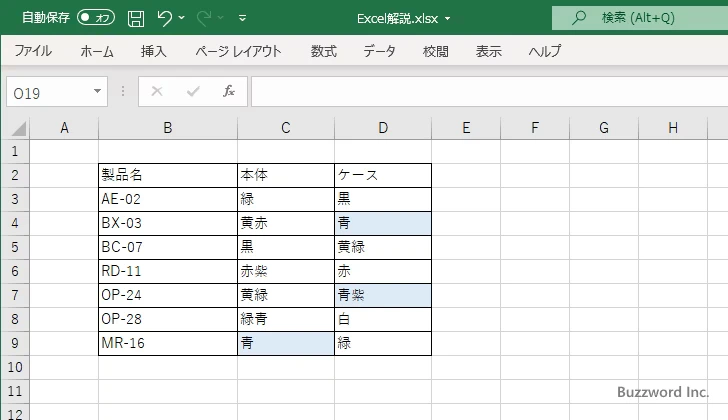
Task: Select the 白 cell
Action: pyautogui.click(x=383, y=319)
